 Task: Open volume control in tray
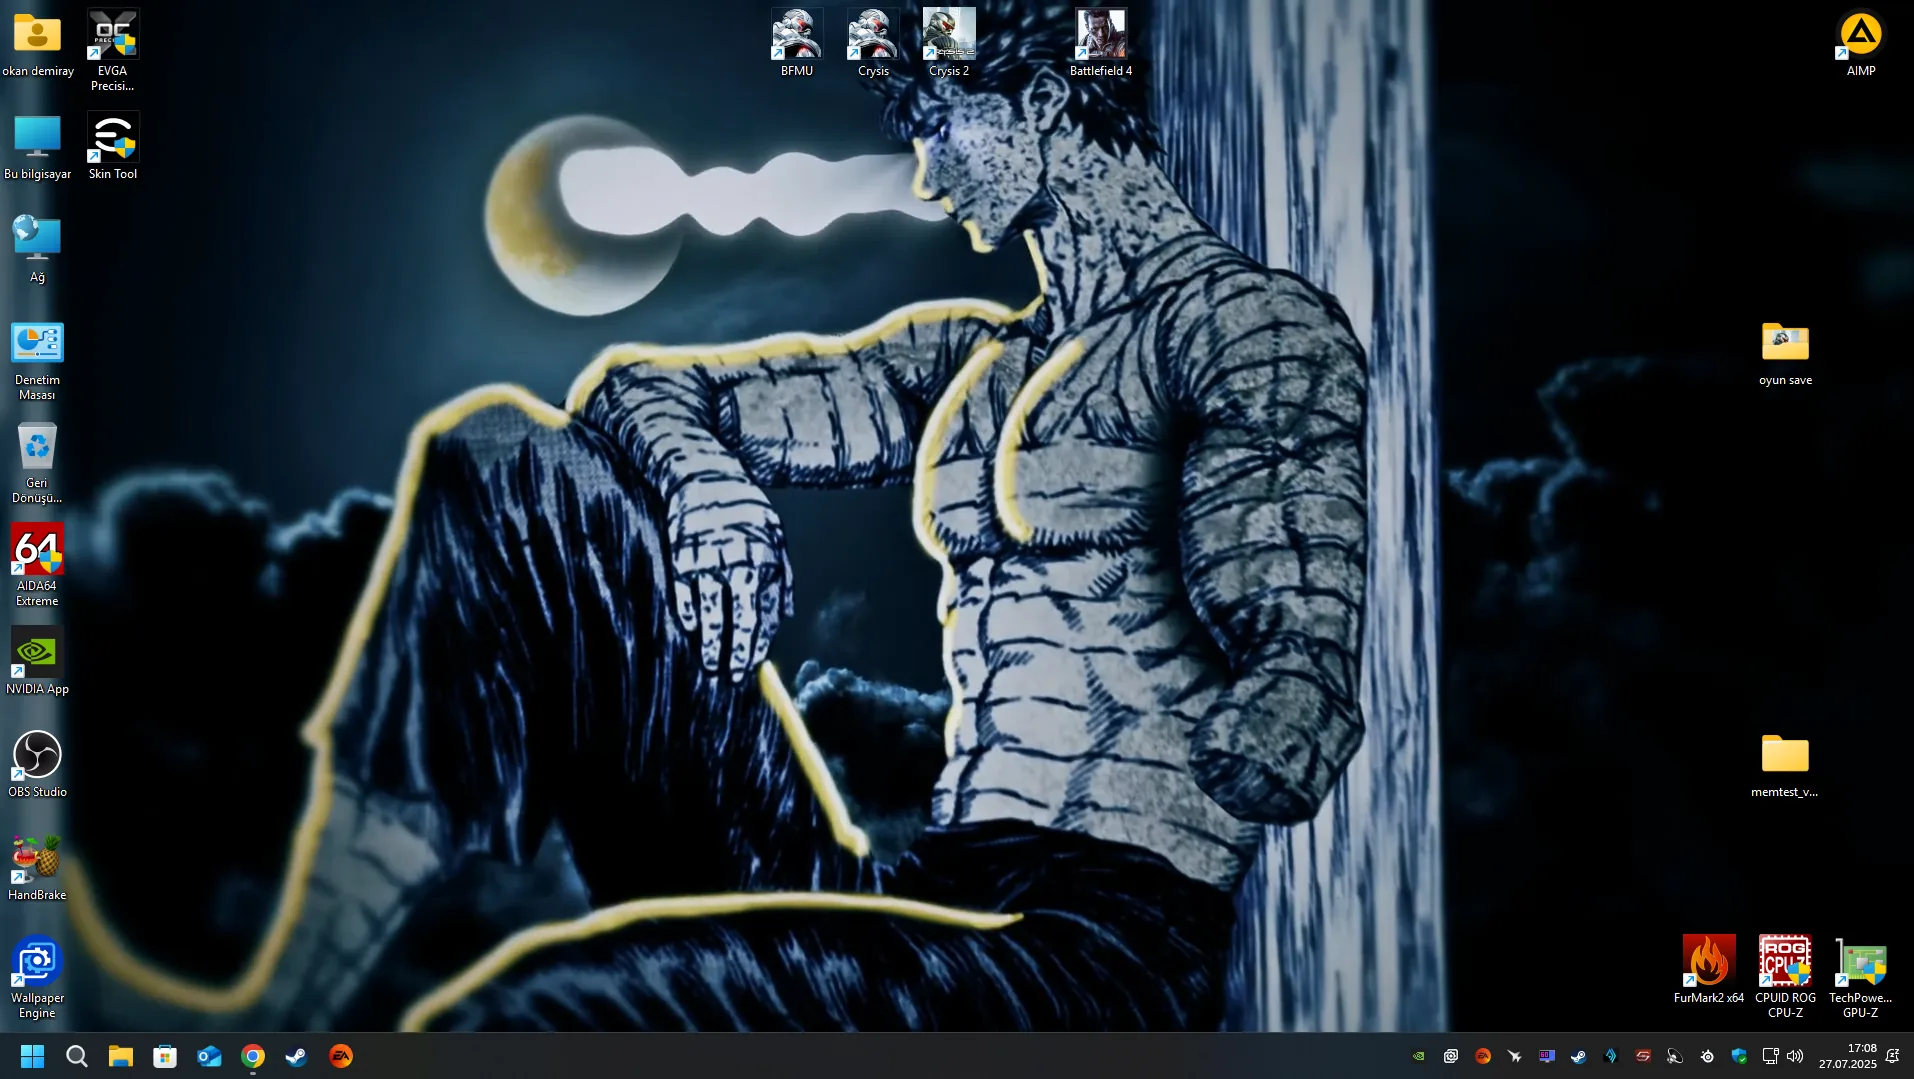tap(1795, 1056)
